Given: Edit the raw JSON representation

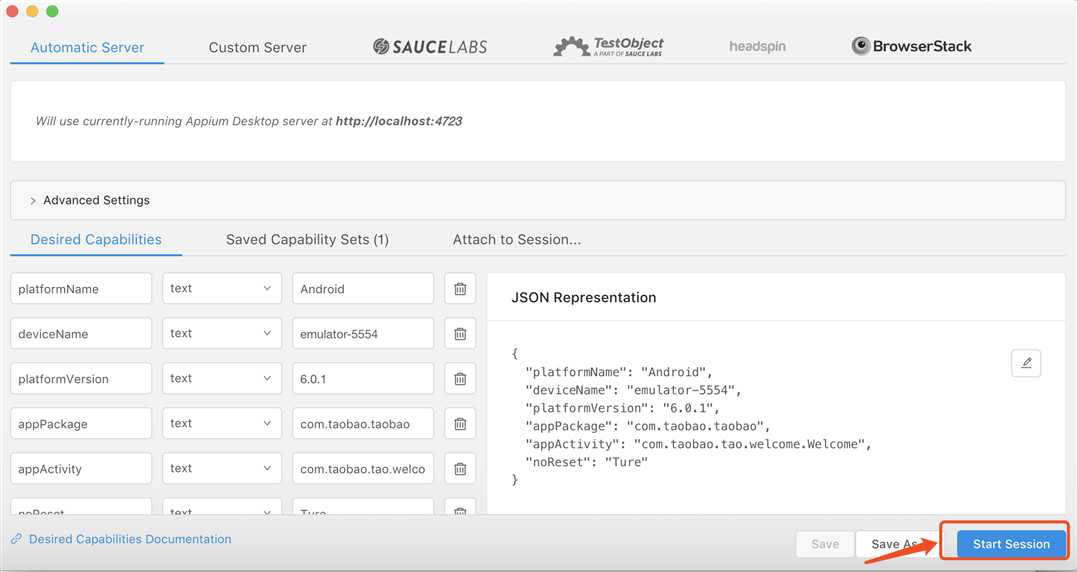Looking at the screenshot, I should click(1026, 363).
